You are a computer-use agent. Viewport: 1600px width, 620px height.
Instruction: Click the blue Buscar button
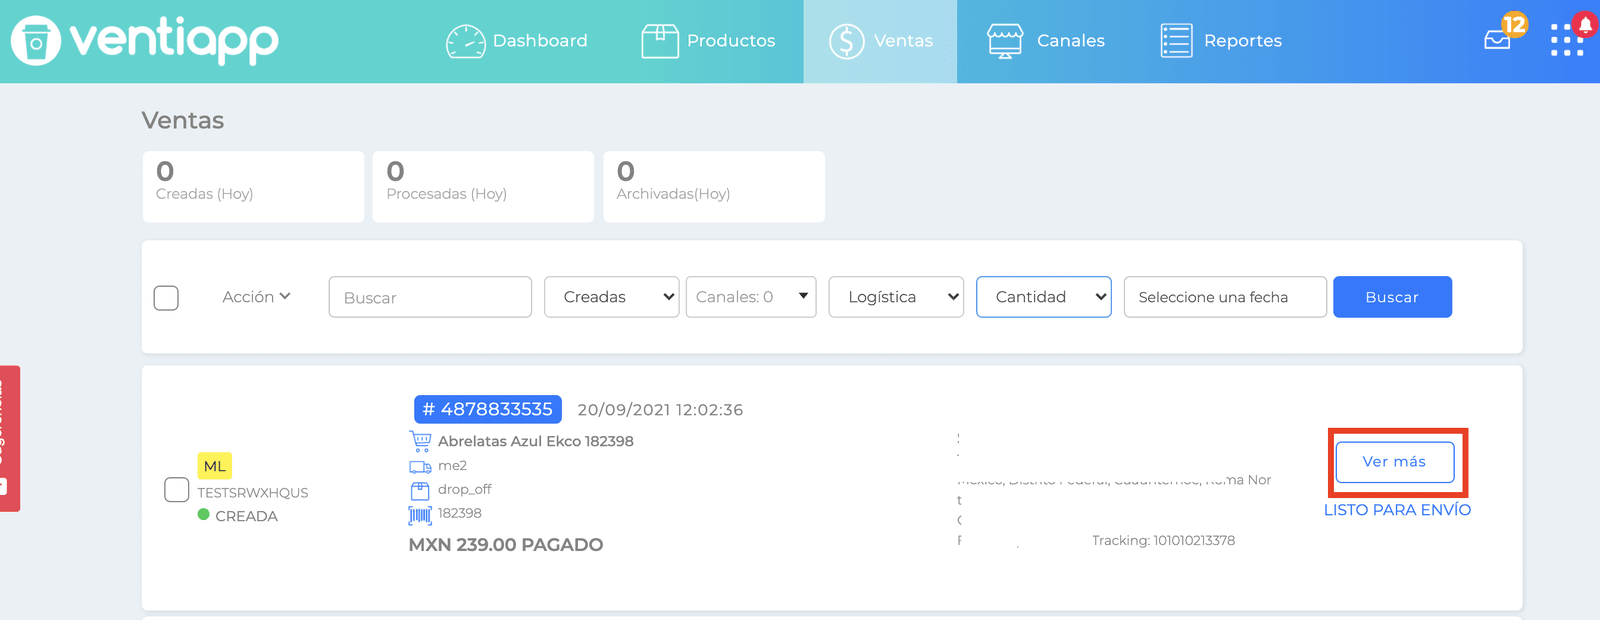(1392, 297)
